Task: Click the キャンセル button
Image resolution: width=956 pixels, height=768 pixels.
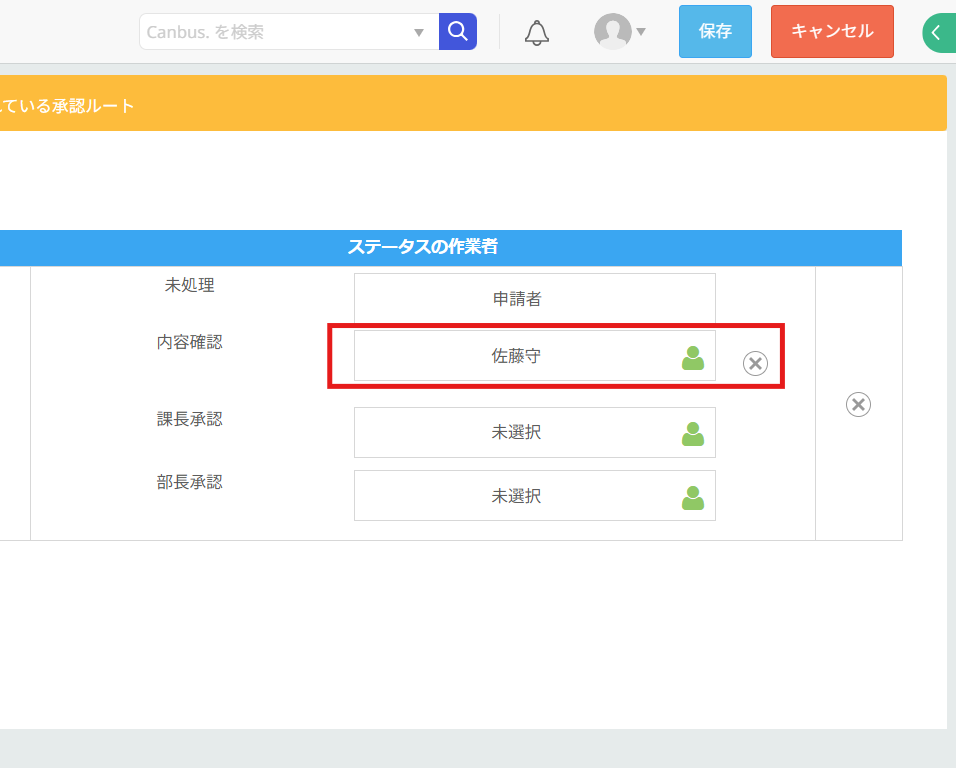Action: pos(832,32)
